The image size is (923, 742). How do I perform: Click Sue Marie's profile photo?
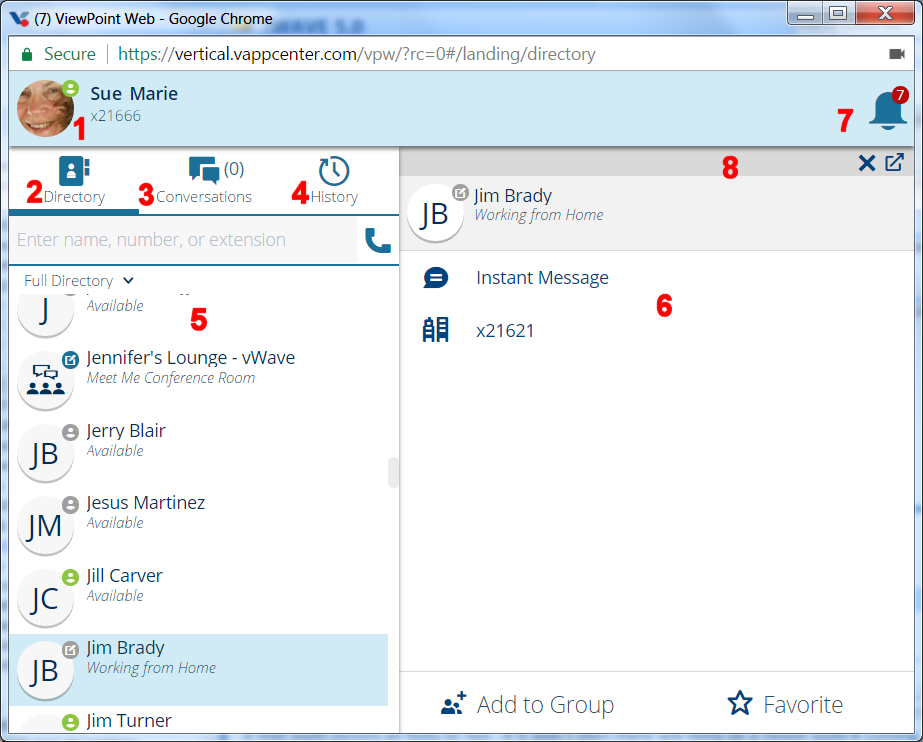45,108
